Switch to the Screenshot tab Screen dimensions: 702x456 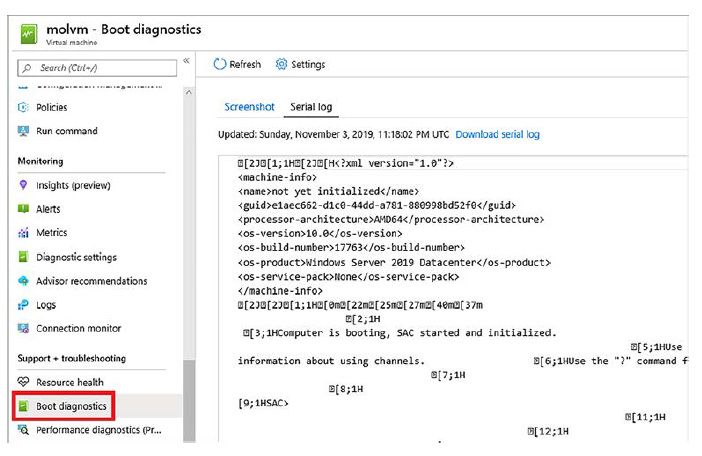pos(249,107)
